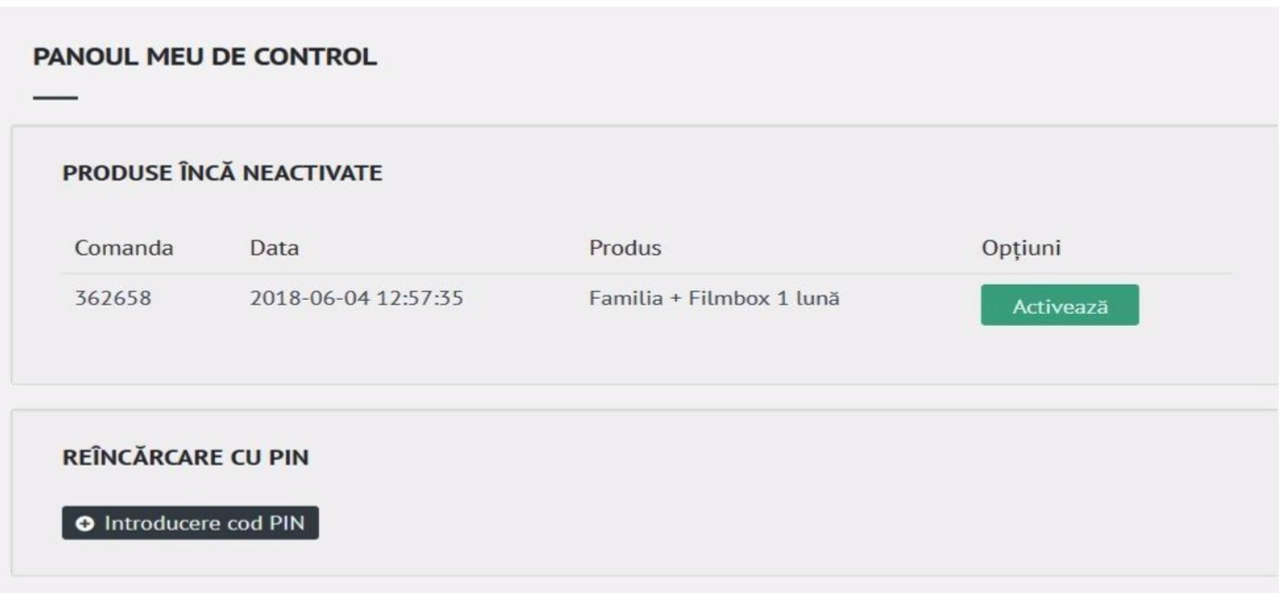
Task: Select the Comanda column header
Action: [125, 249]
